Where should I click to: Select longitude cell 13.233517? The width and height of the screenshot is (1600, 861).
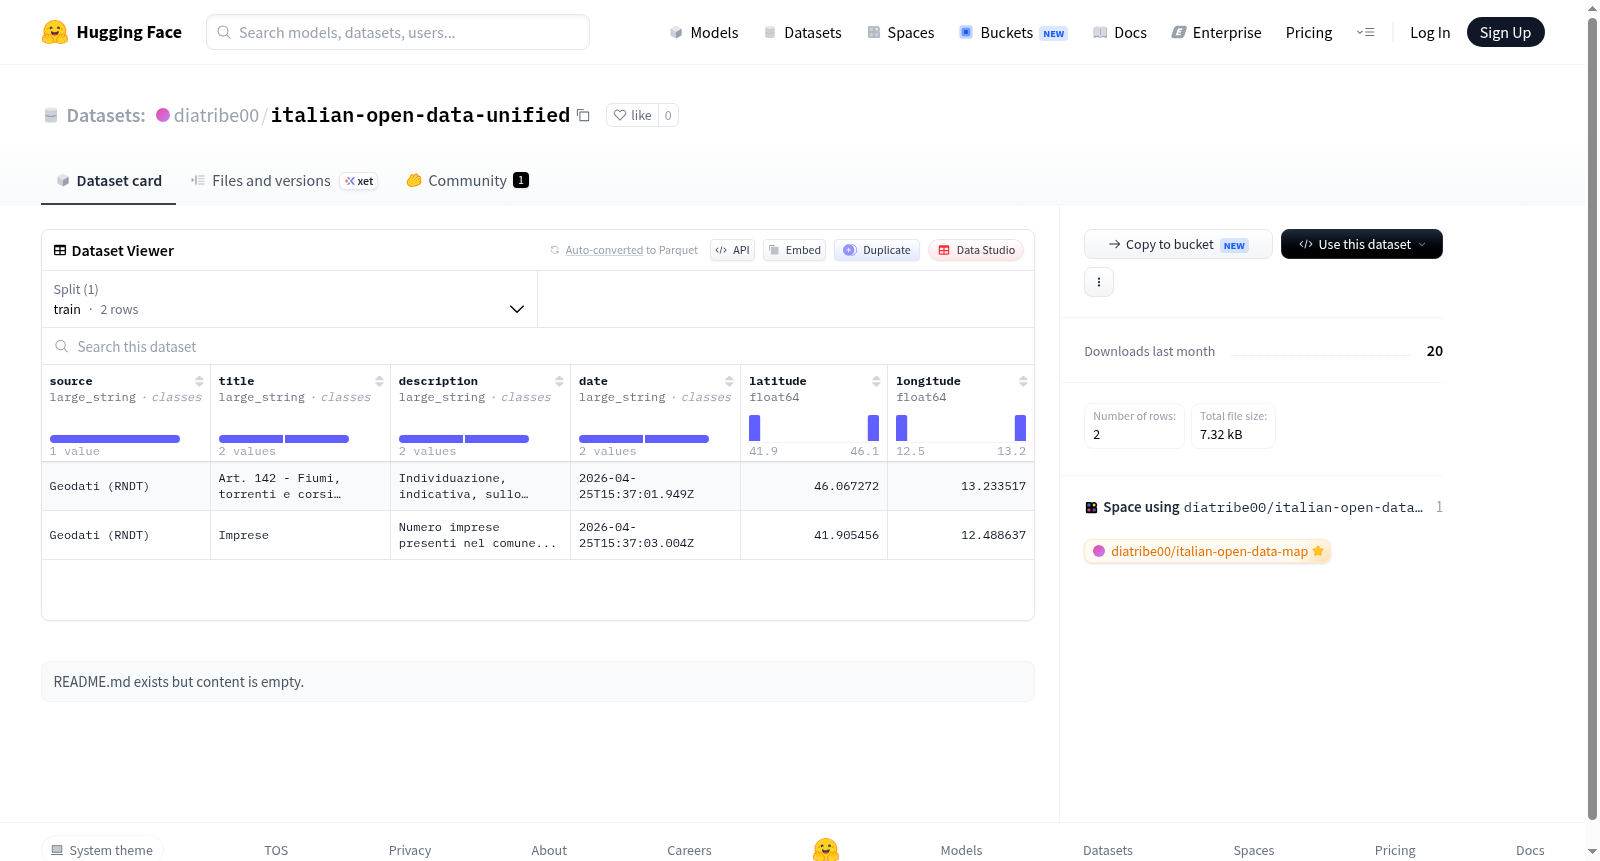pos(961,486)
